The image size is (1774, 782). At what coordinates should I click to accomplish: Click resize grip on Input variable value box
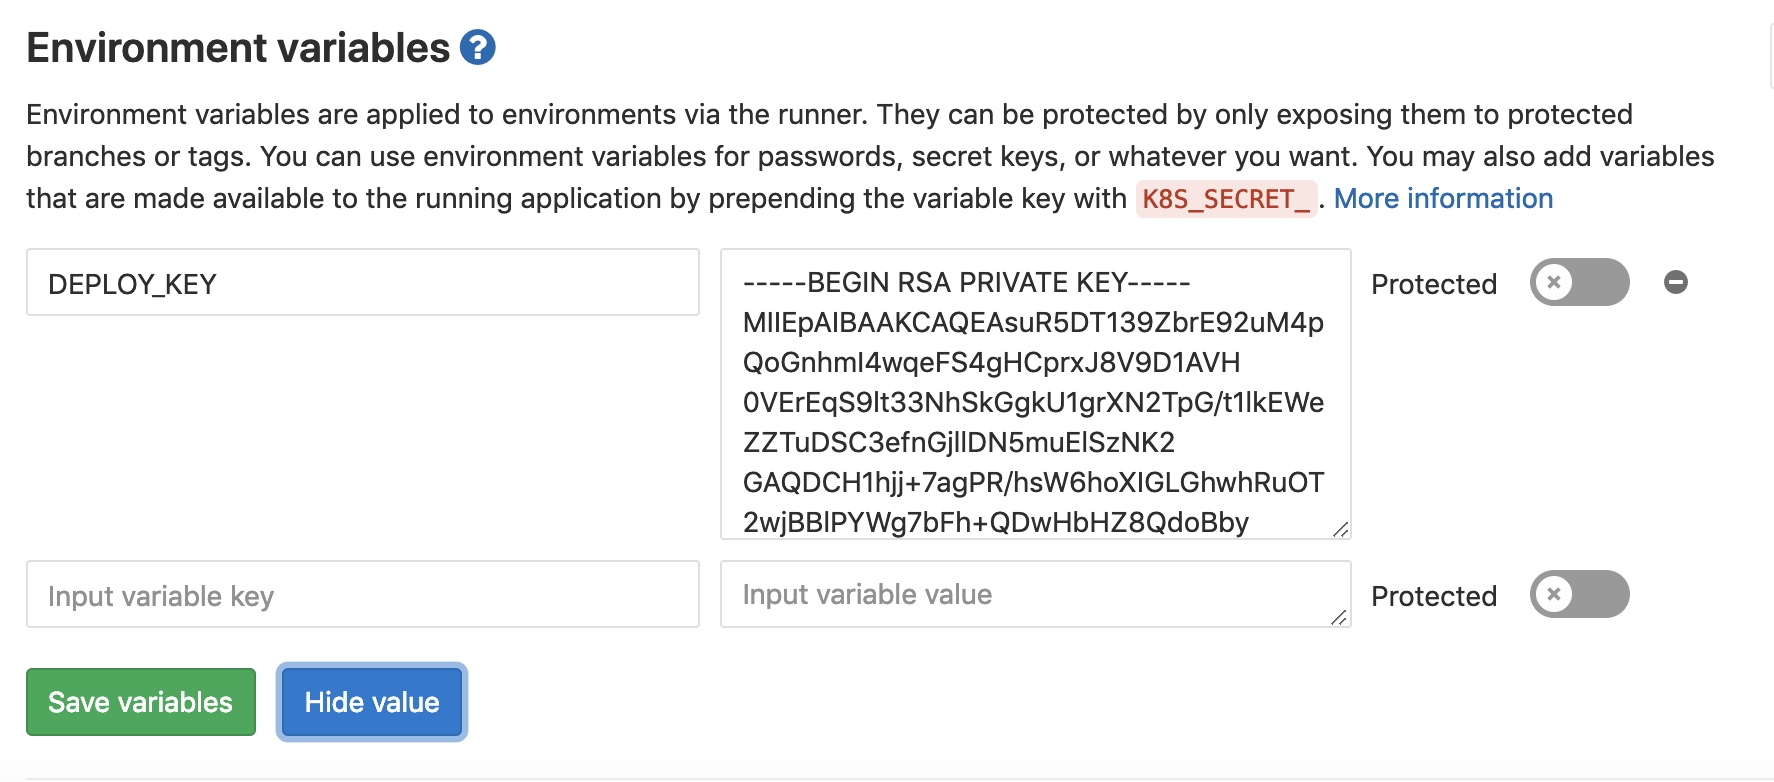(x=1339, y=616)
